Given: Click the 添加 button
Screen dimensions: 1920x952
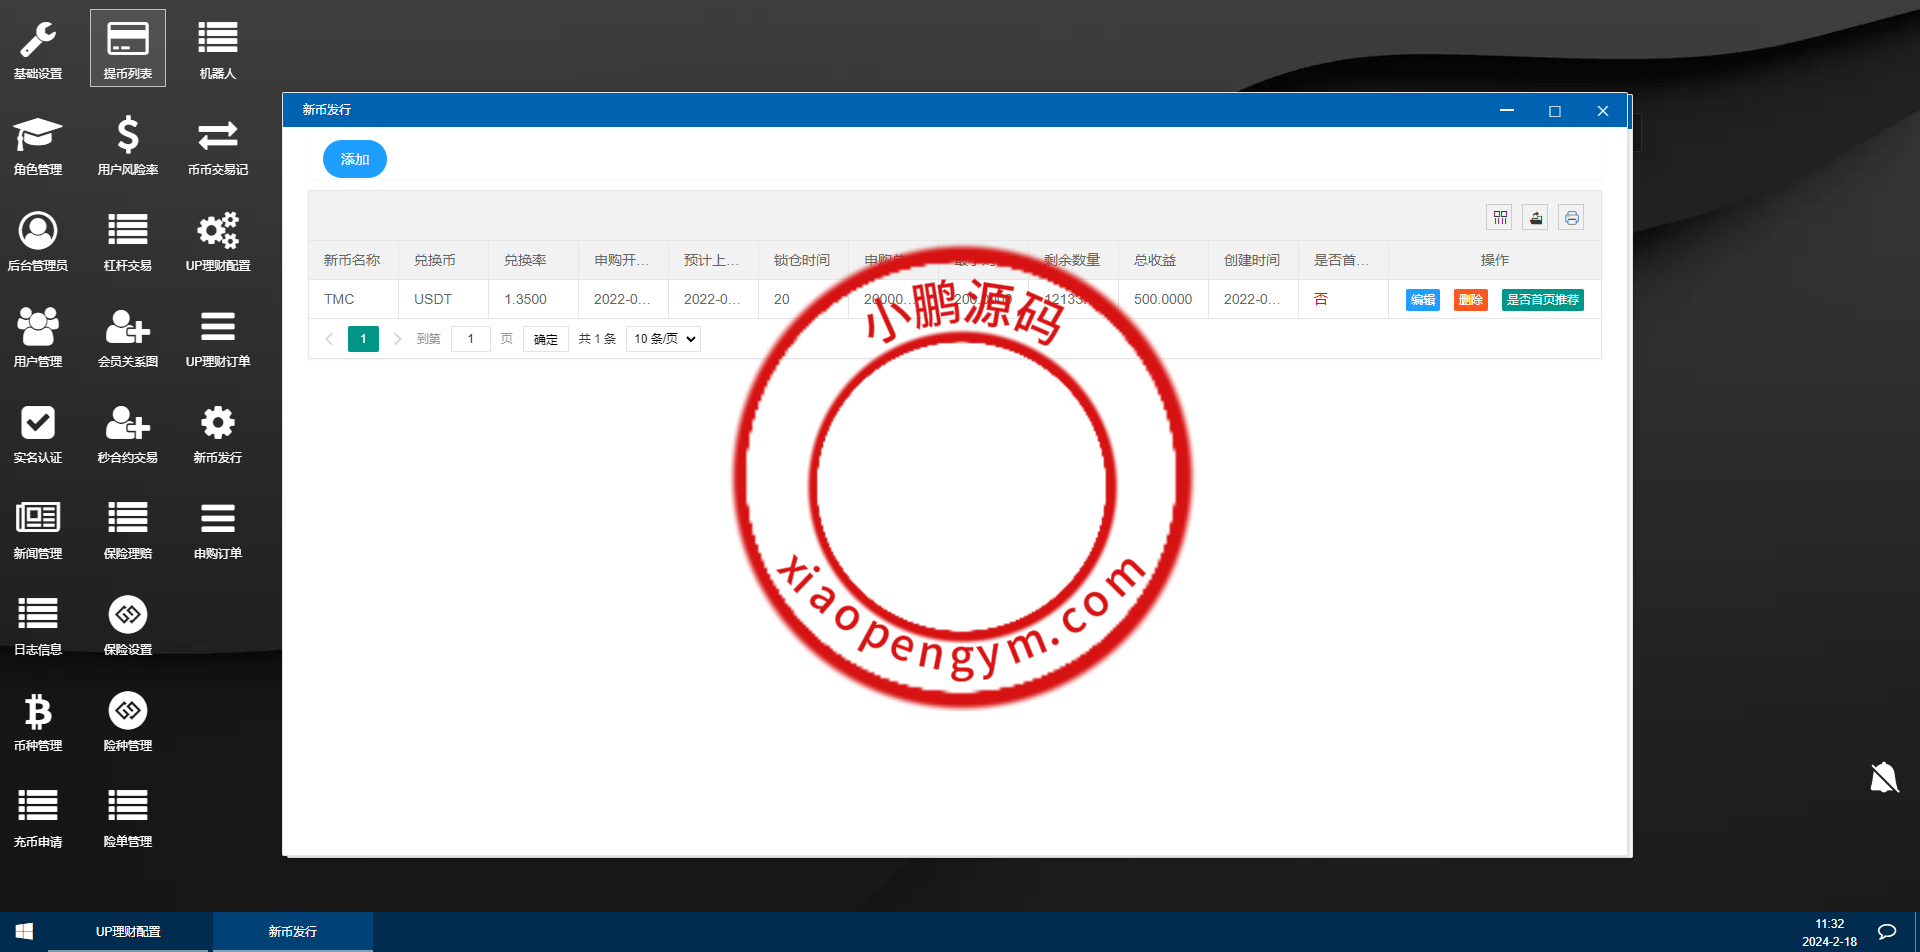Looking at the screenshot, I should click(x=354, y=158).
